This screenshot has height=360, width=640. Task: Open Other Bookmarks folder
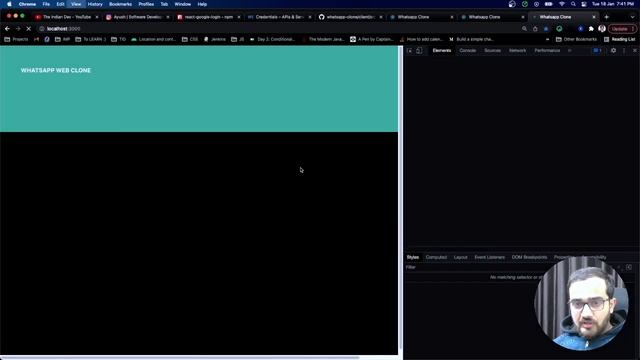coord(576,39)
